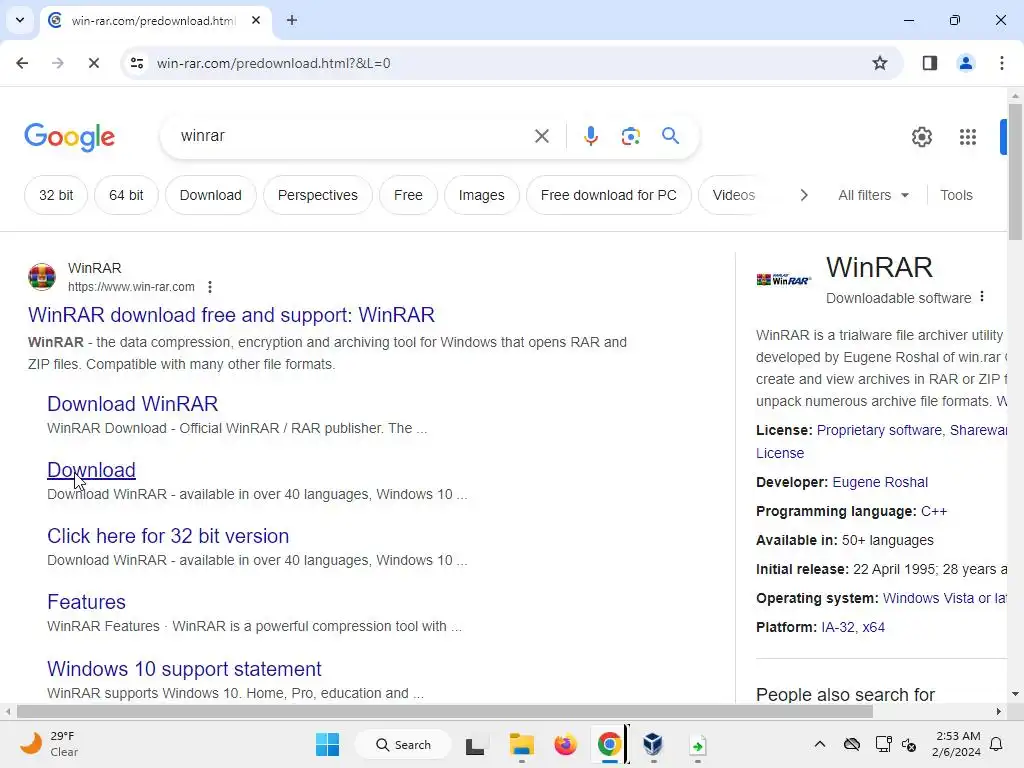Click the browser back arrow
This screenshot has width=1024, height=768.
tap(22, 63)
